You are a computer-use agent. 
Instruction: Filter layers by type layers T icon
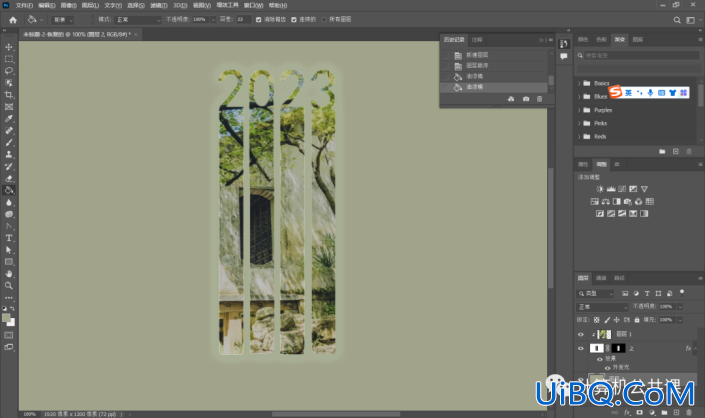pos(647,293)
